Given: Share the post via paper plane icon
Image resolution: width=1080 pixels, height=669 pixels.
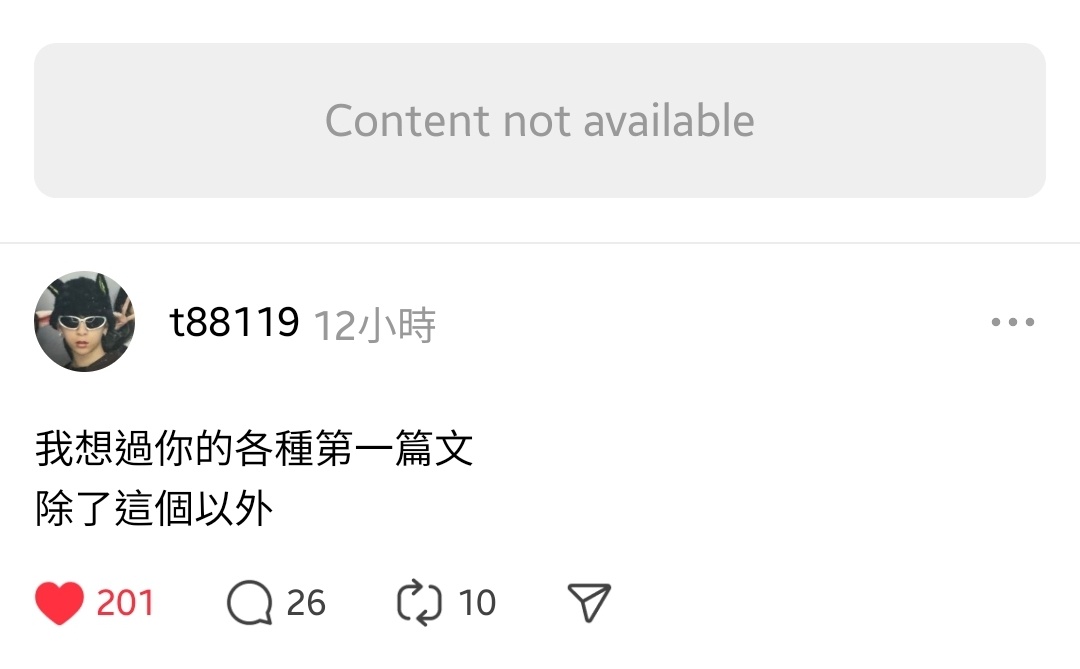Looking at the screenshot, I should point(589,603).
